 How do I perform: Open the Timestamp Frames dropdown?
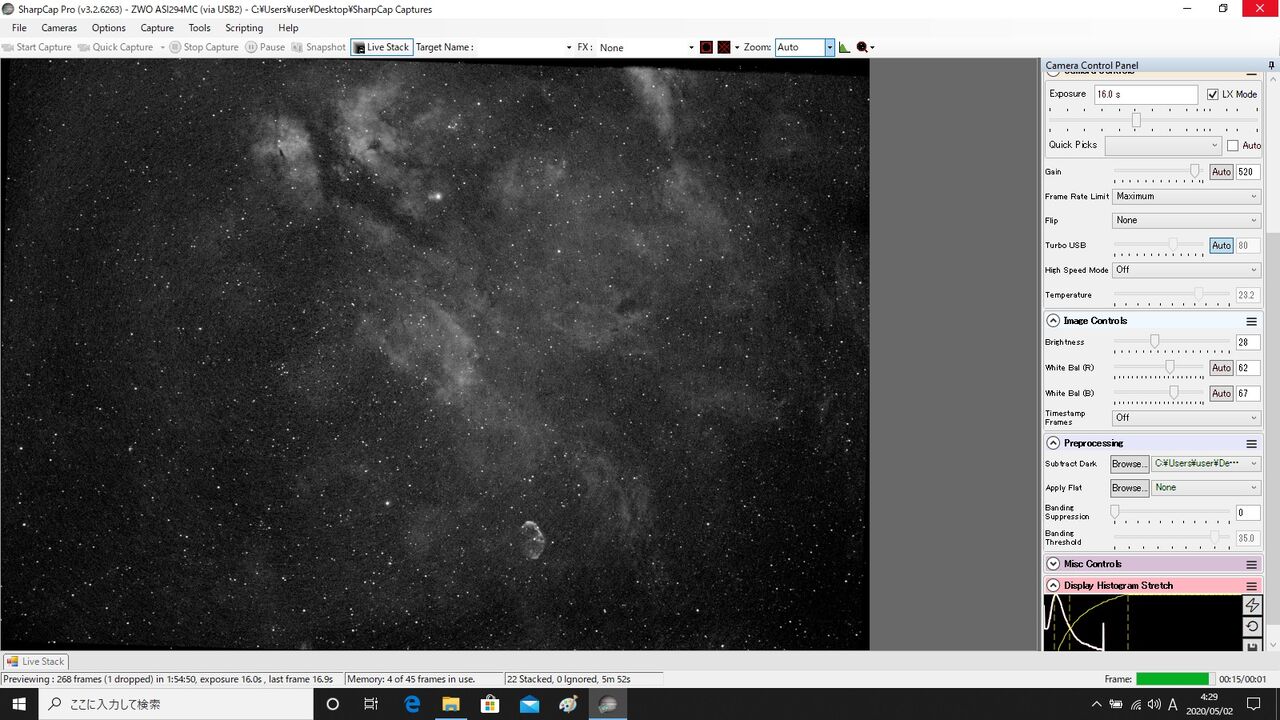(1186, 418)
